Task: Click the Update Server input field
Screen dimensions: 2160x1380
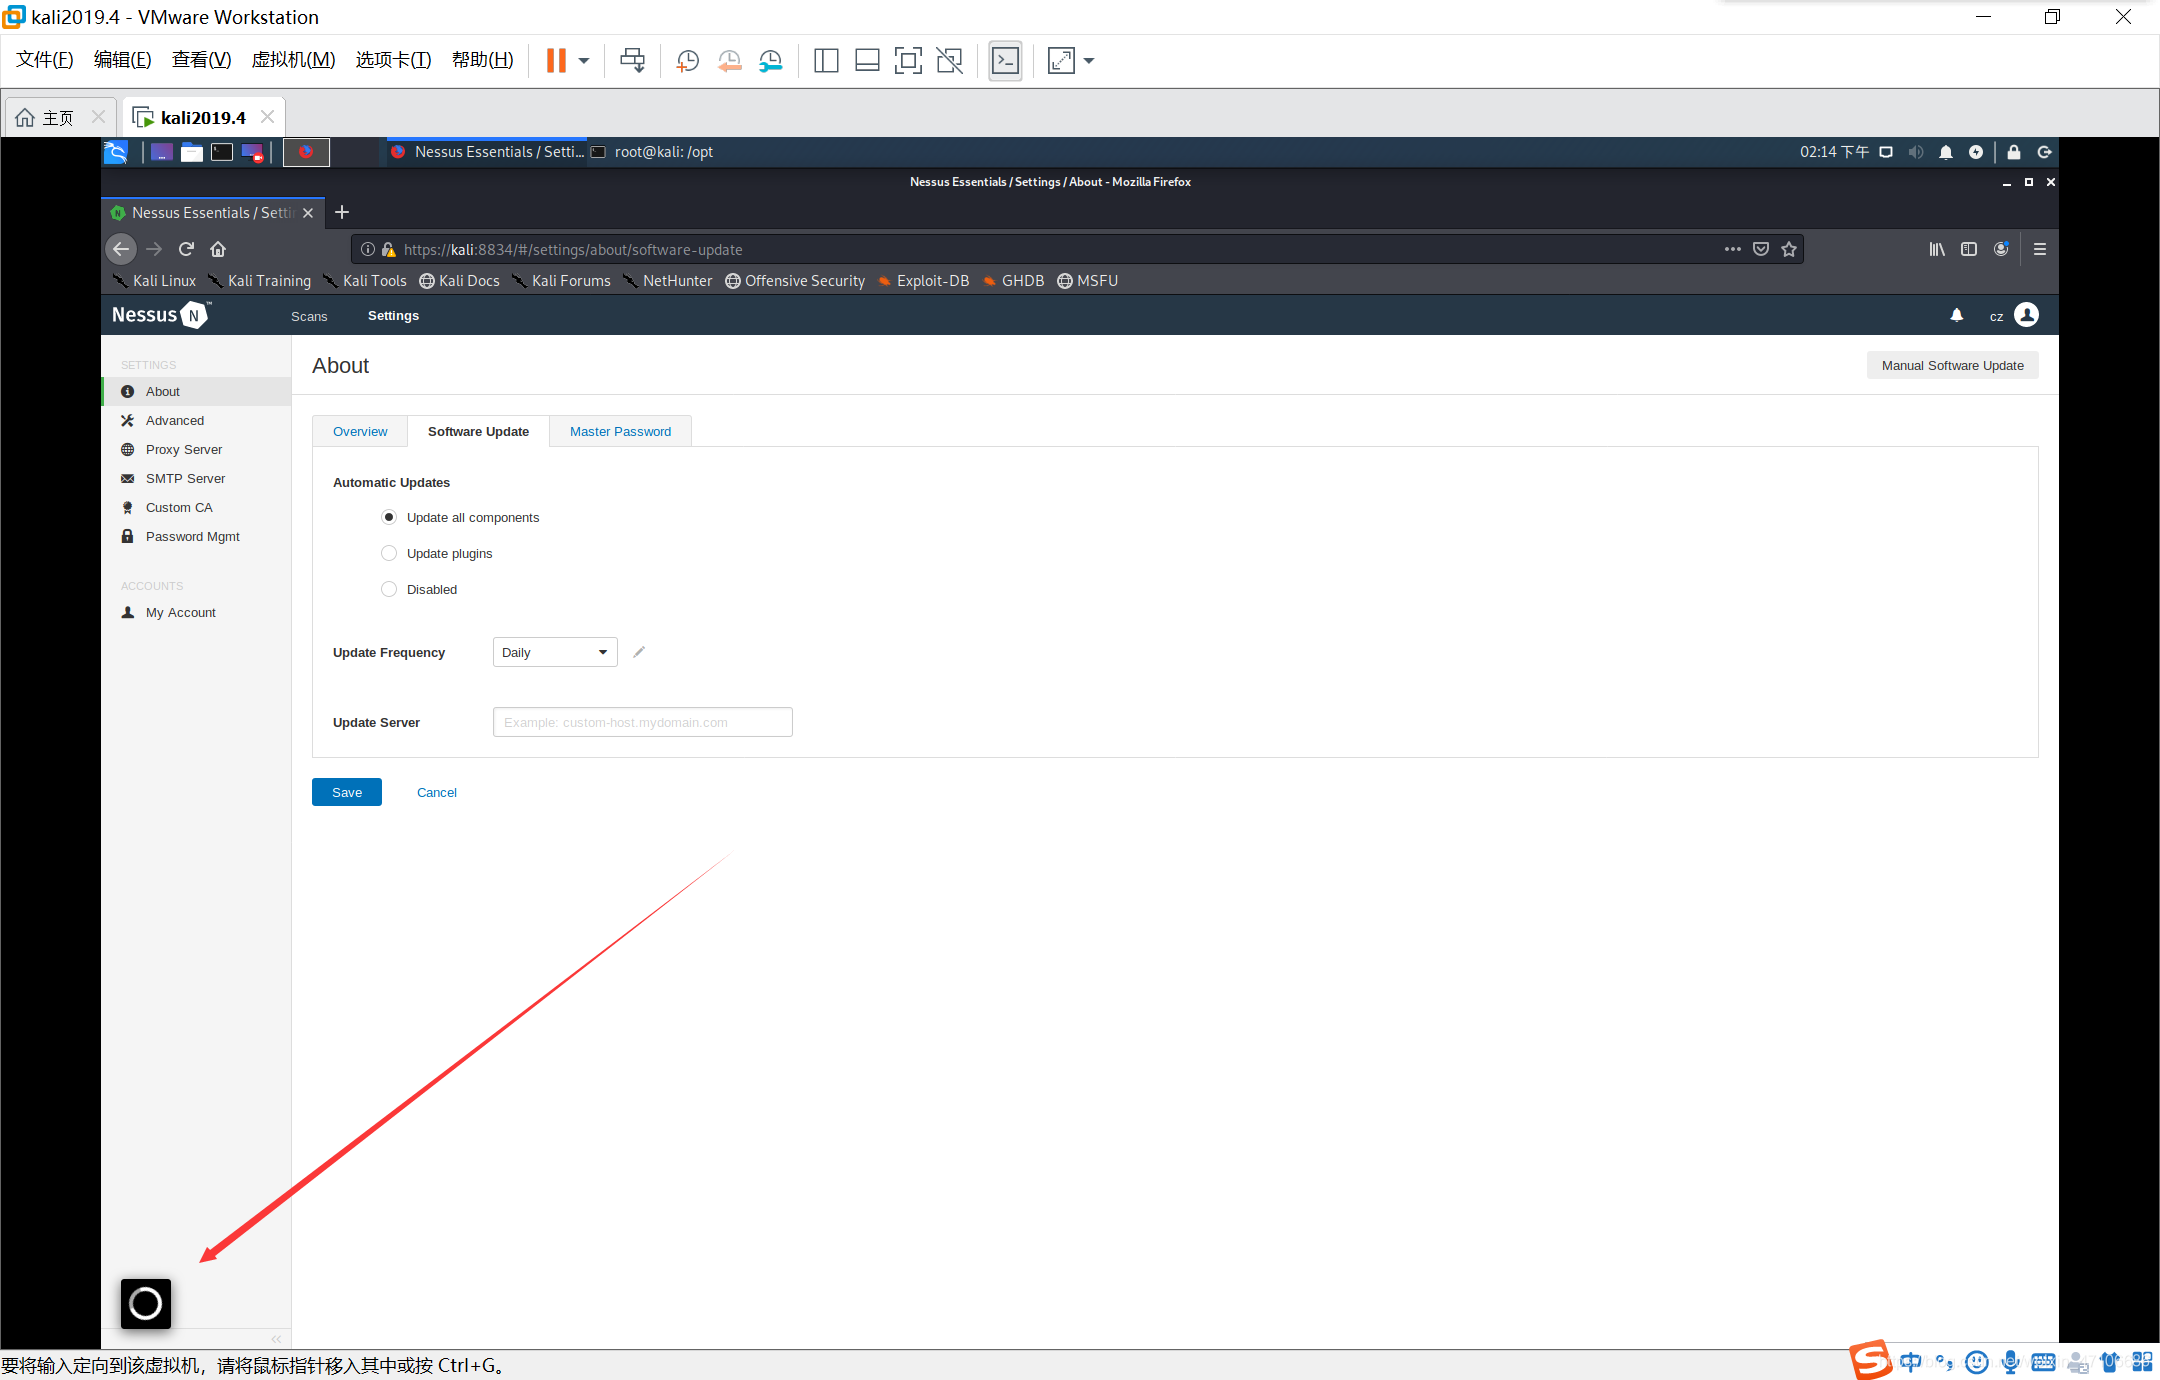Action: click(x=642, y=722)
